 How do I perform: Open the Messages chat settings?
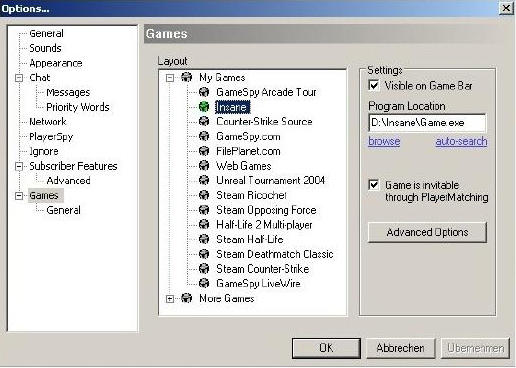click(x=68, y=92)
